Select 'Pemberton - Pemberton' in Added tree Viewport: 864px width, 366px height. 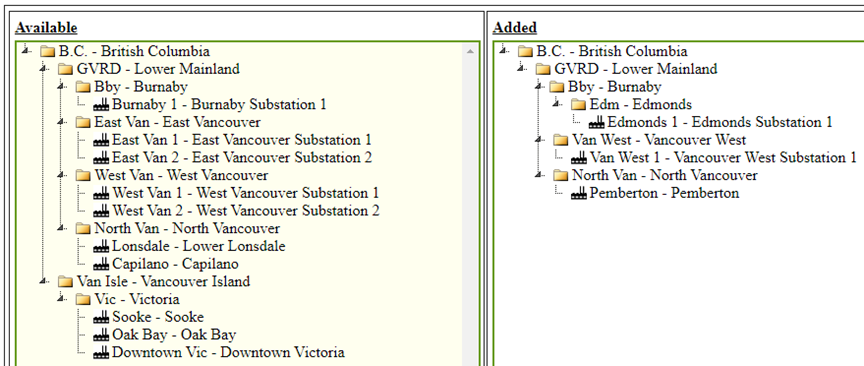(664, 193)
